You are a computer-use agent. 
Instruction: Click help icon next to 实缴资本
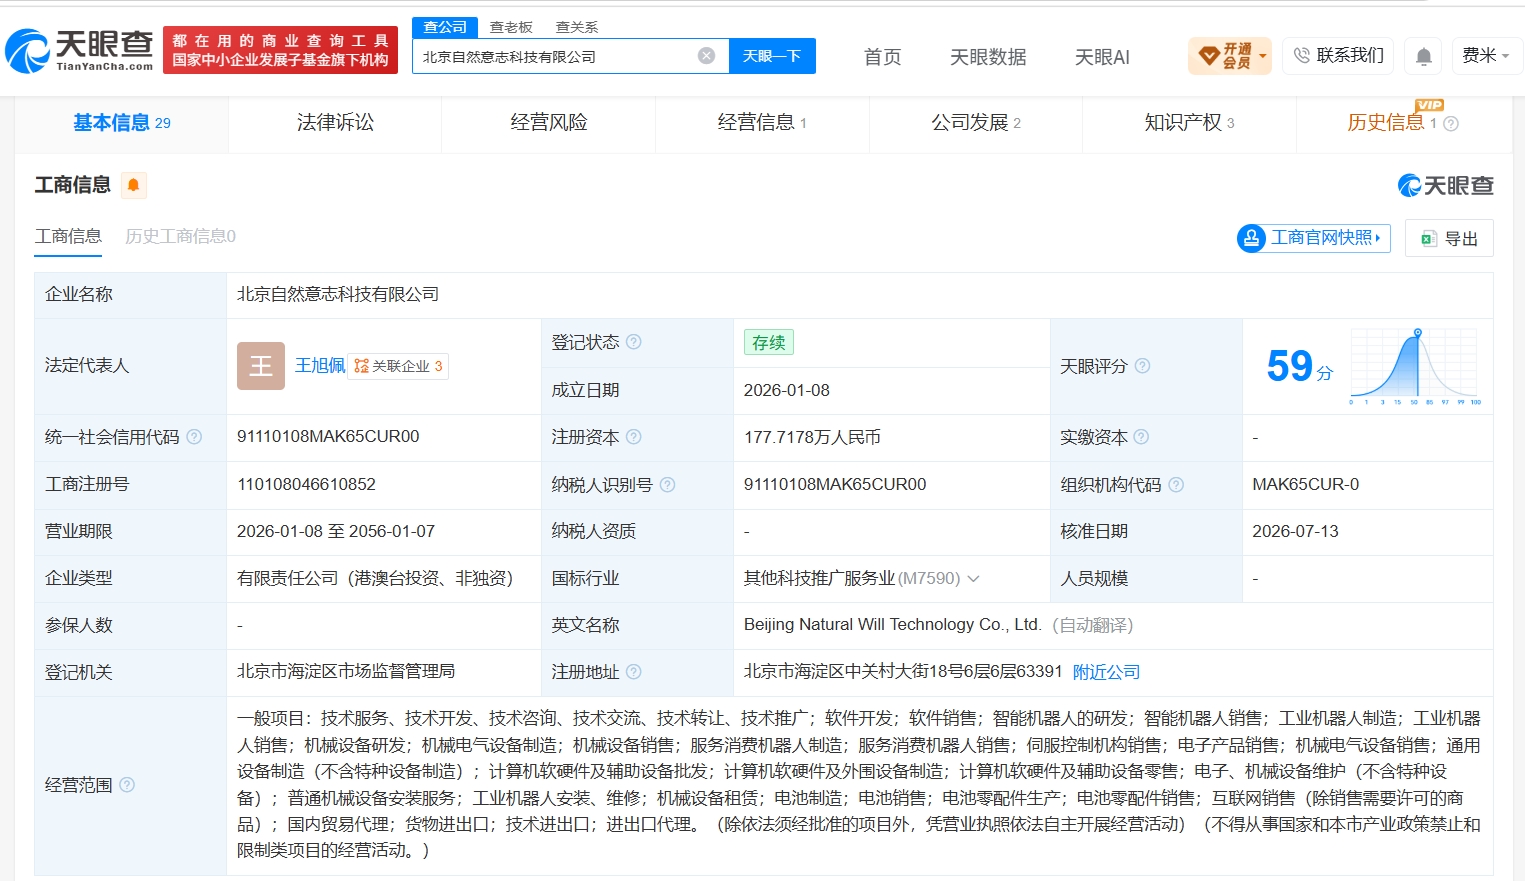[x=1141, y=437]
